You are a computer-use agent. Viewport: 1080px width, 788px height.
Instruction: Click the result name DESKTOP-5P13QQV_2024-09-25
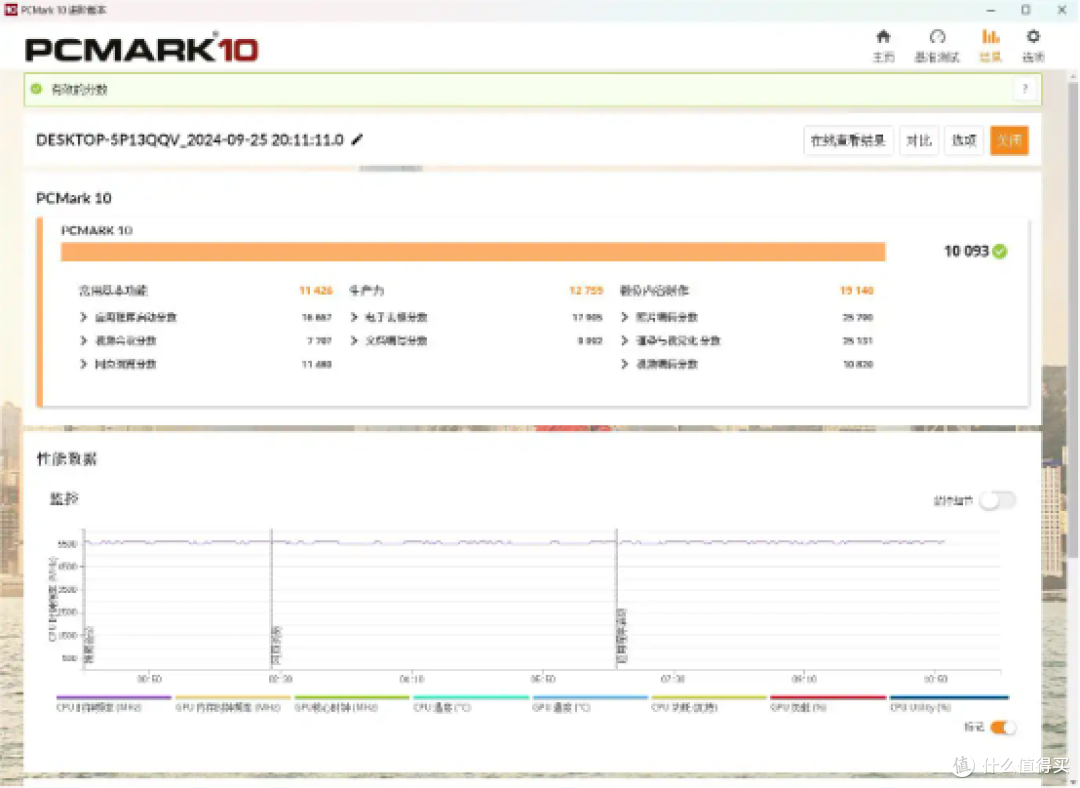pyautogui.click(x=189, y=140)
